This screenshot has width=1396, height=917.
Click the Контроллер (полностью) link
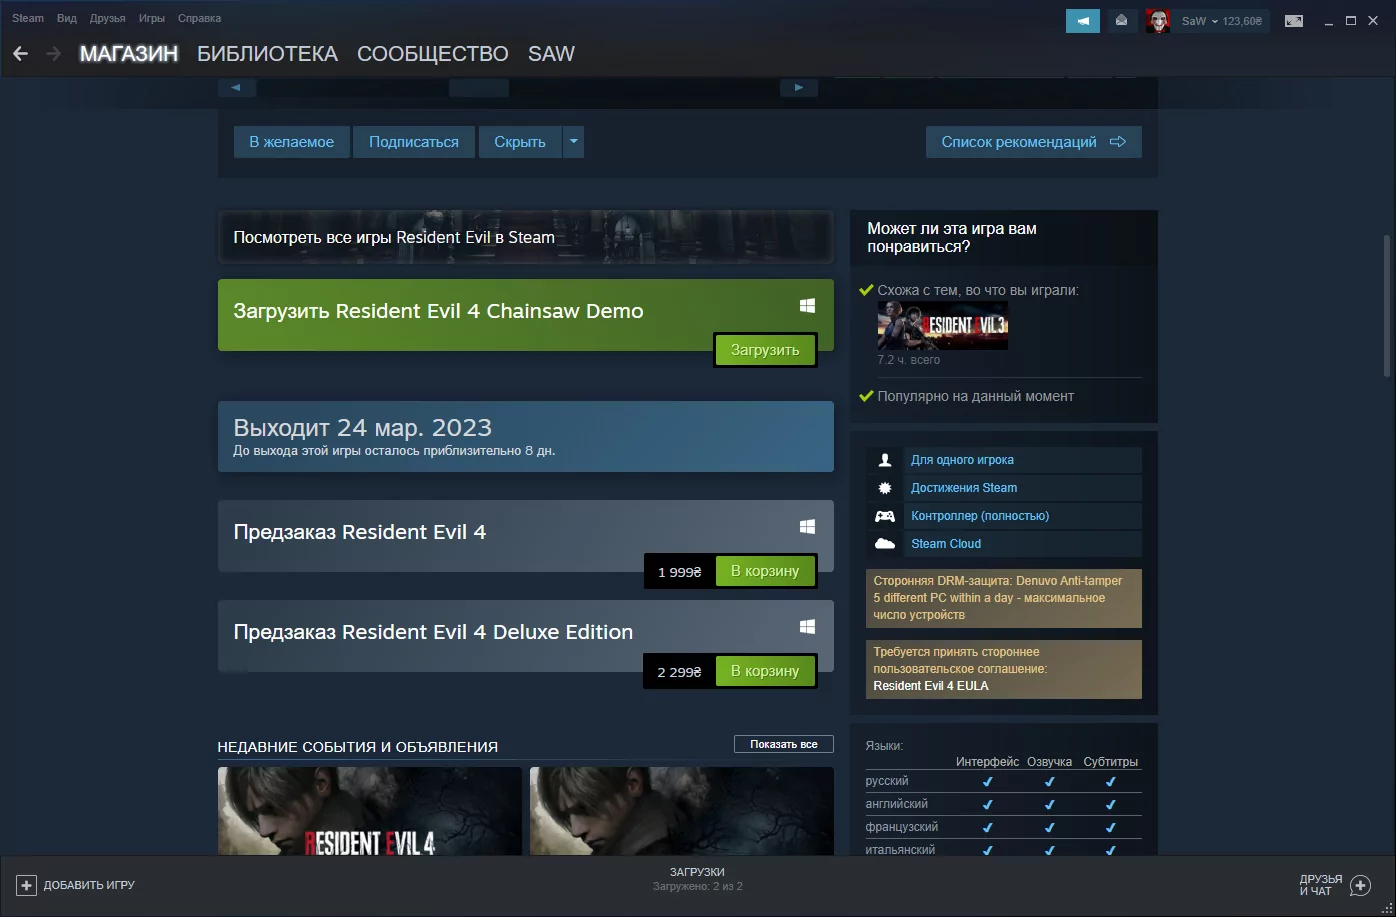[x=980, y=516]
